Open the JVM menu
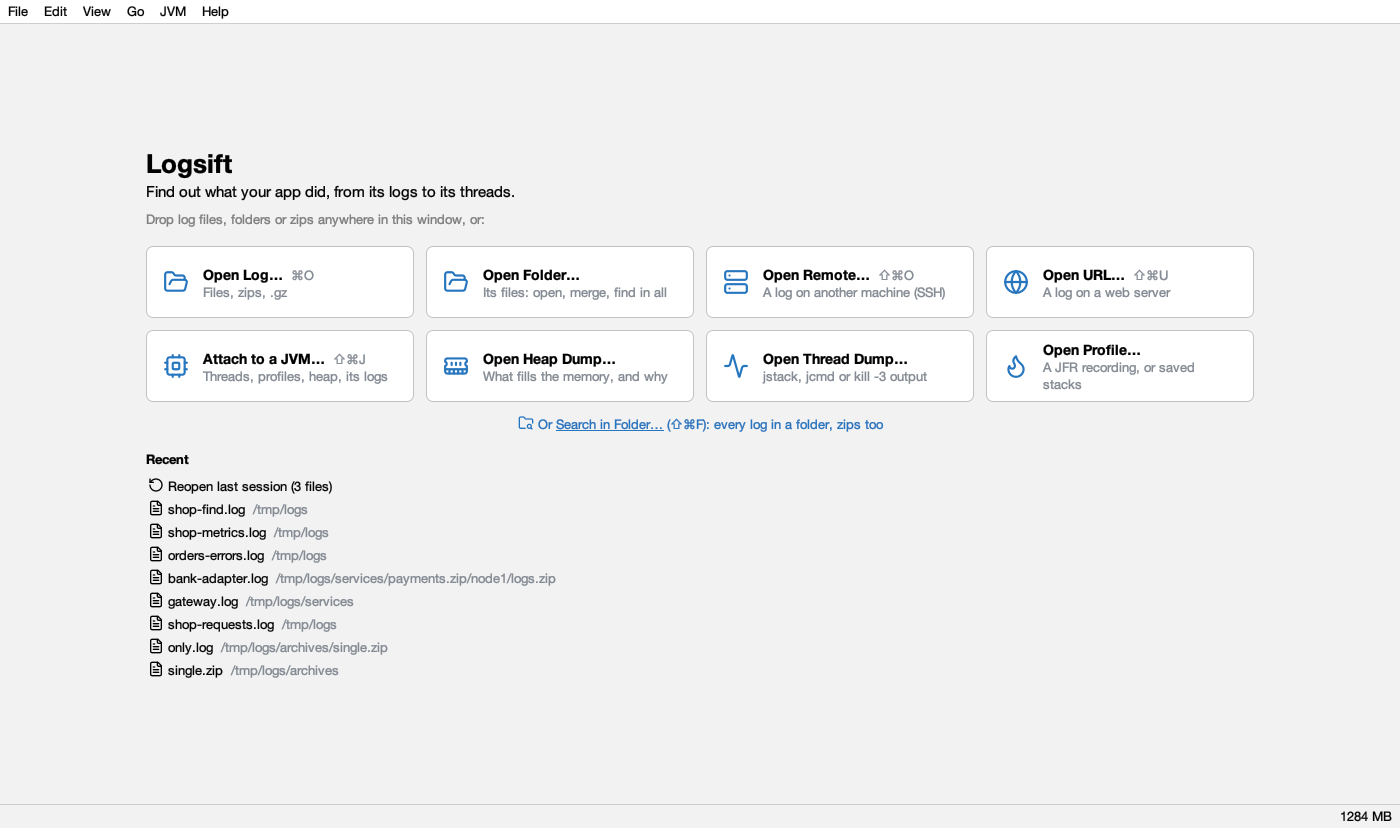Screen dimensions: 1400x828 173,11
